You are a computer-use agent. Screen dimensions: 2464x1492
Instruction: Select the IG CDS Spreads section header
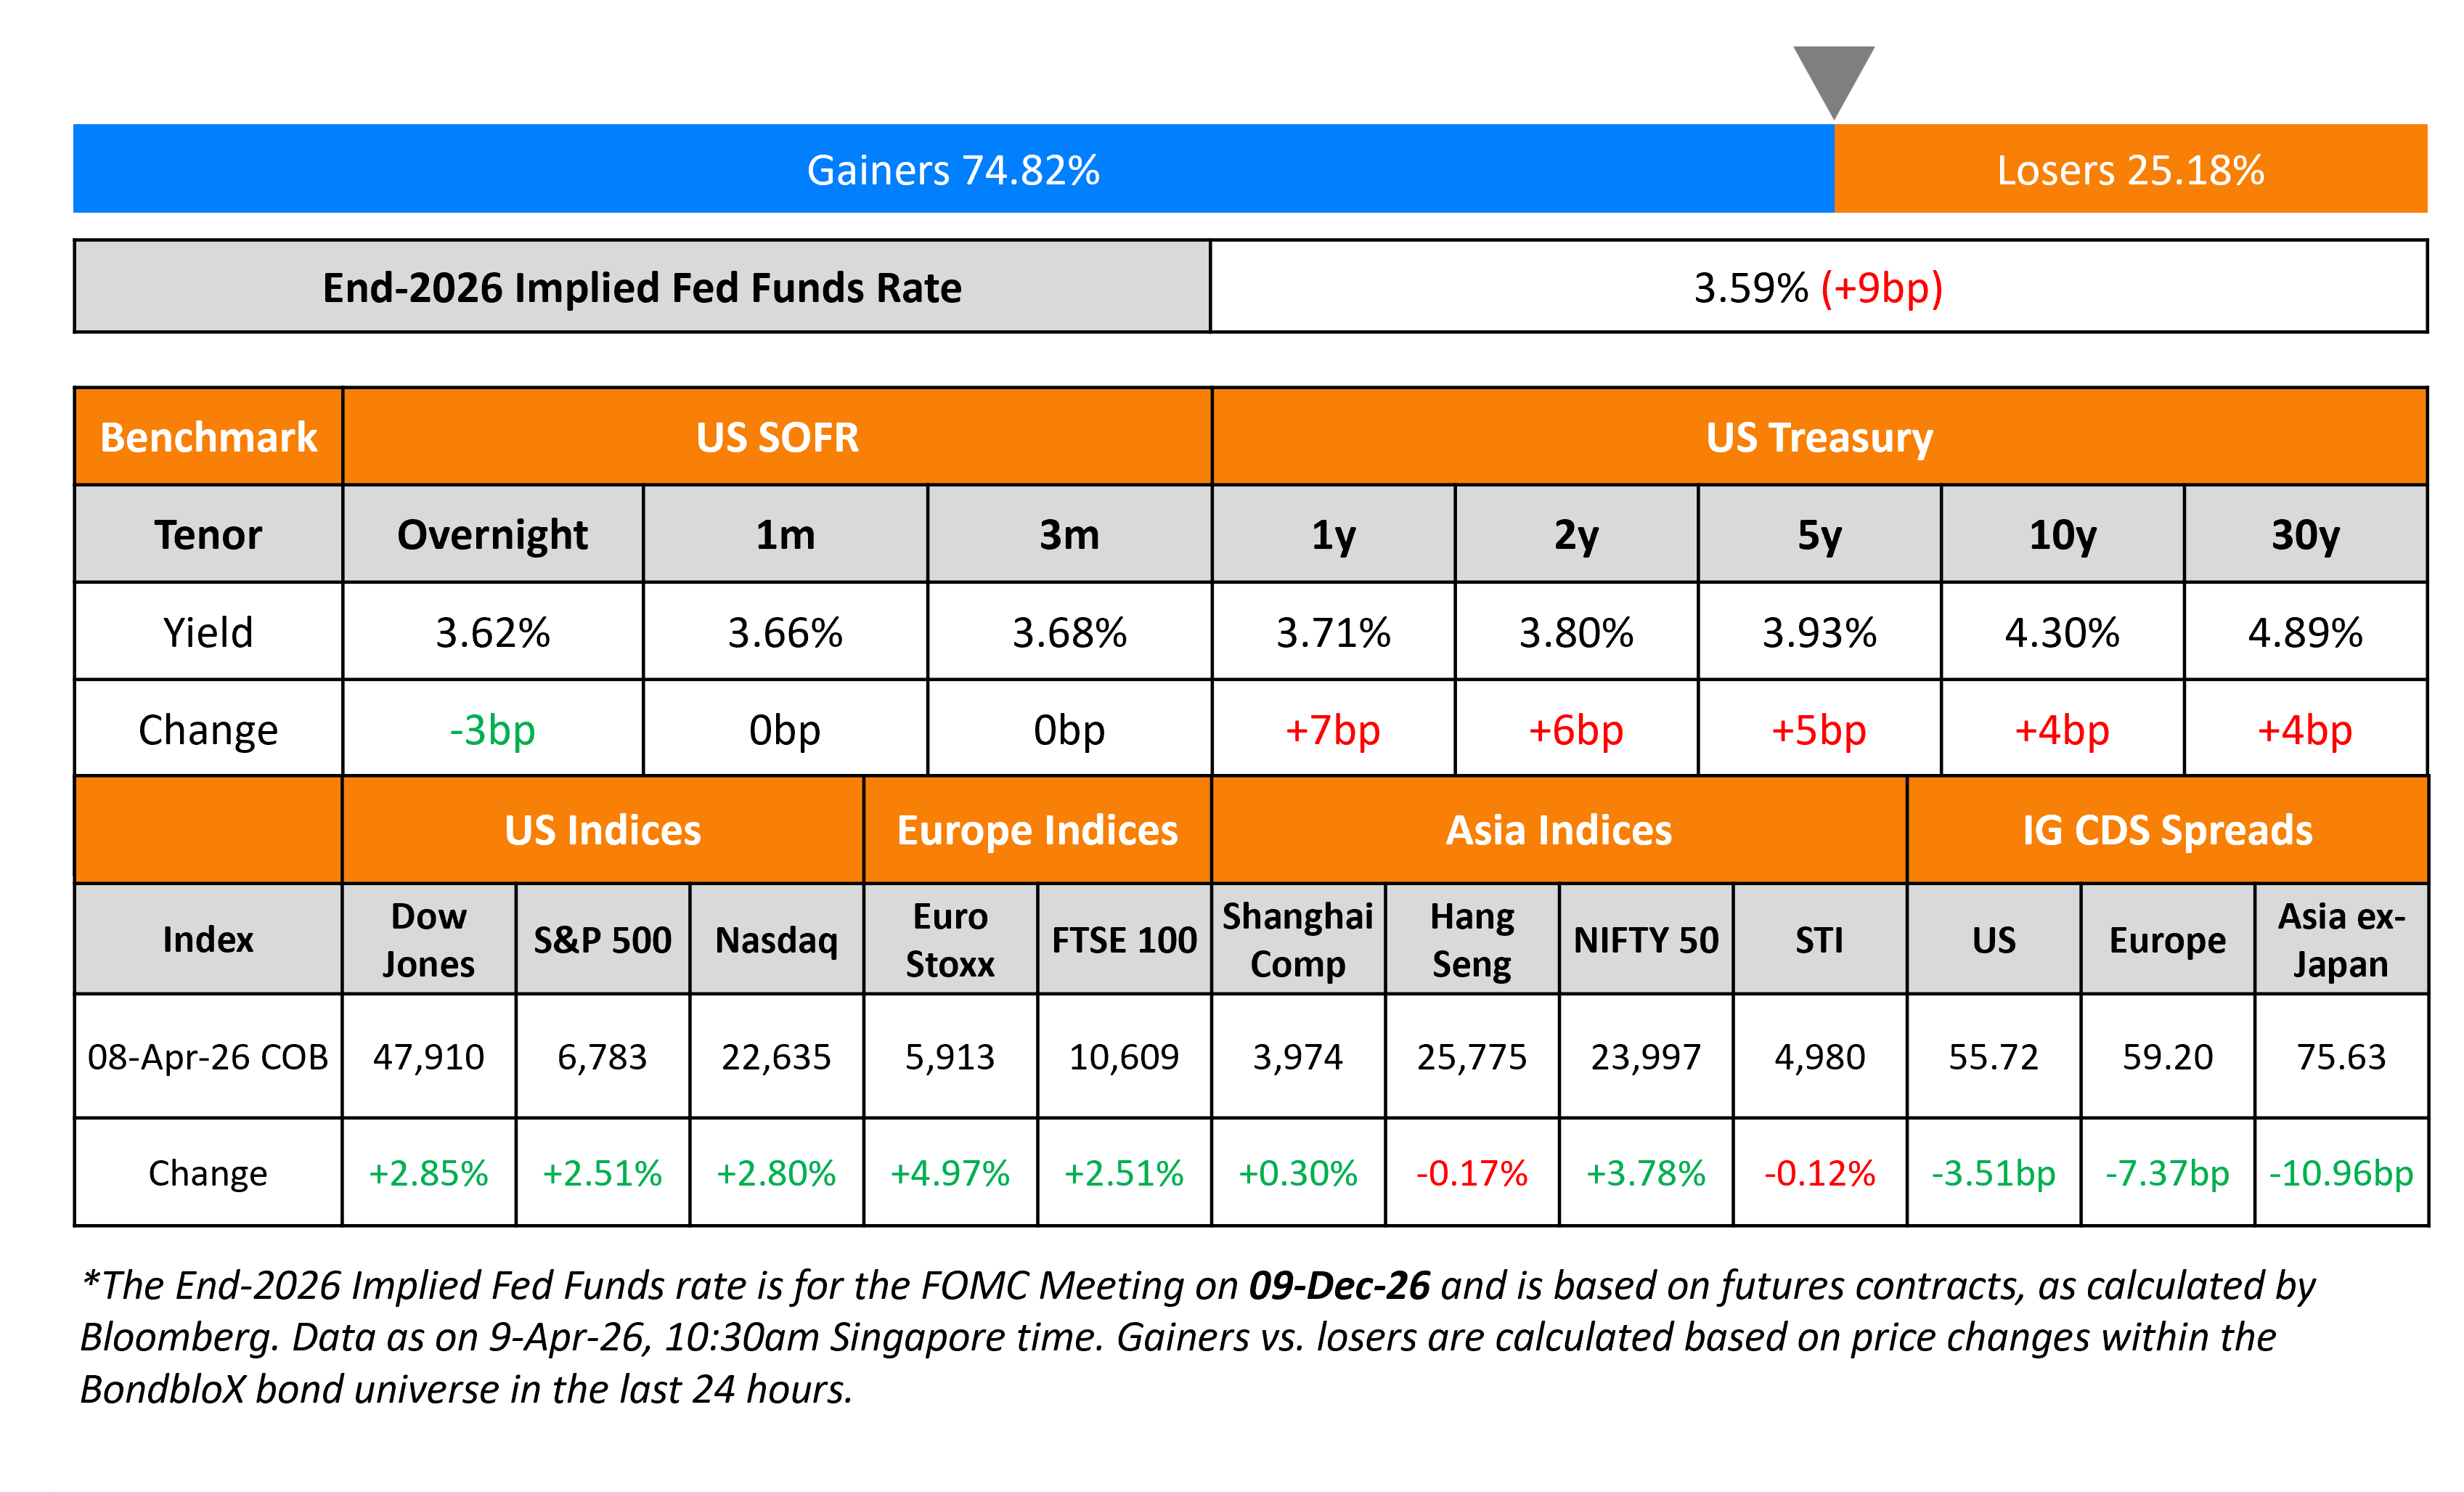coord(2167,830)
